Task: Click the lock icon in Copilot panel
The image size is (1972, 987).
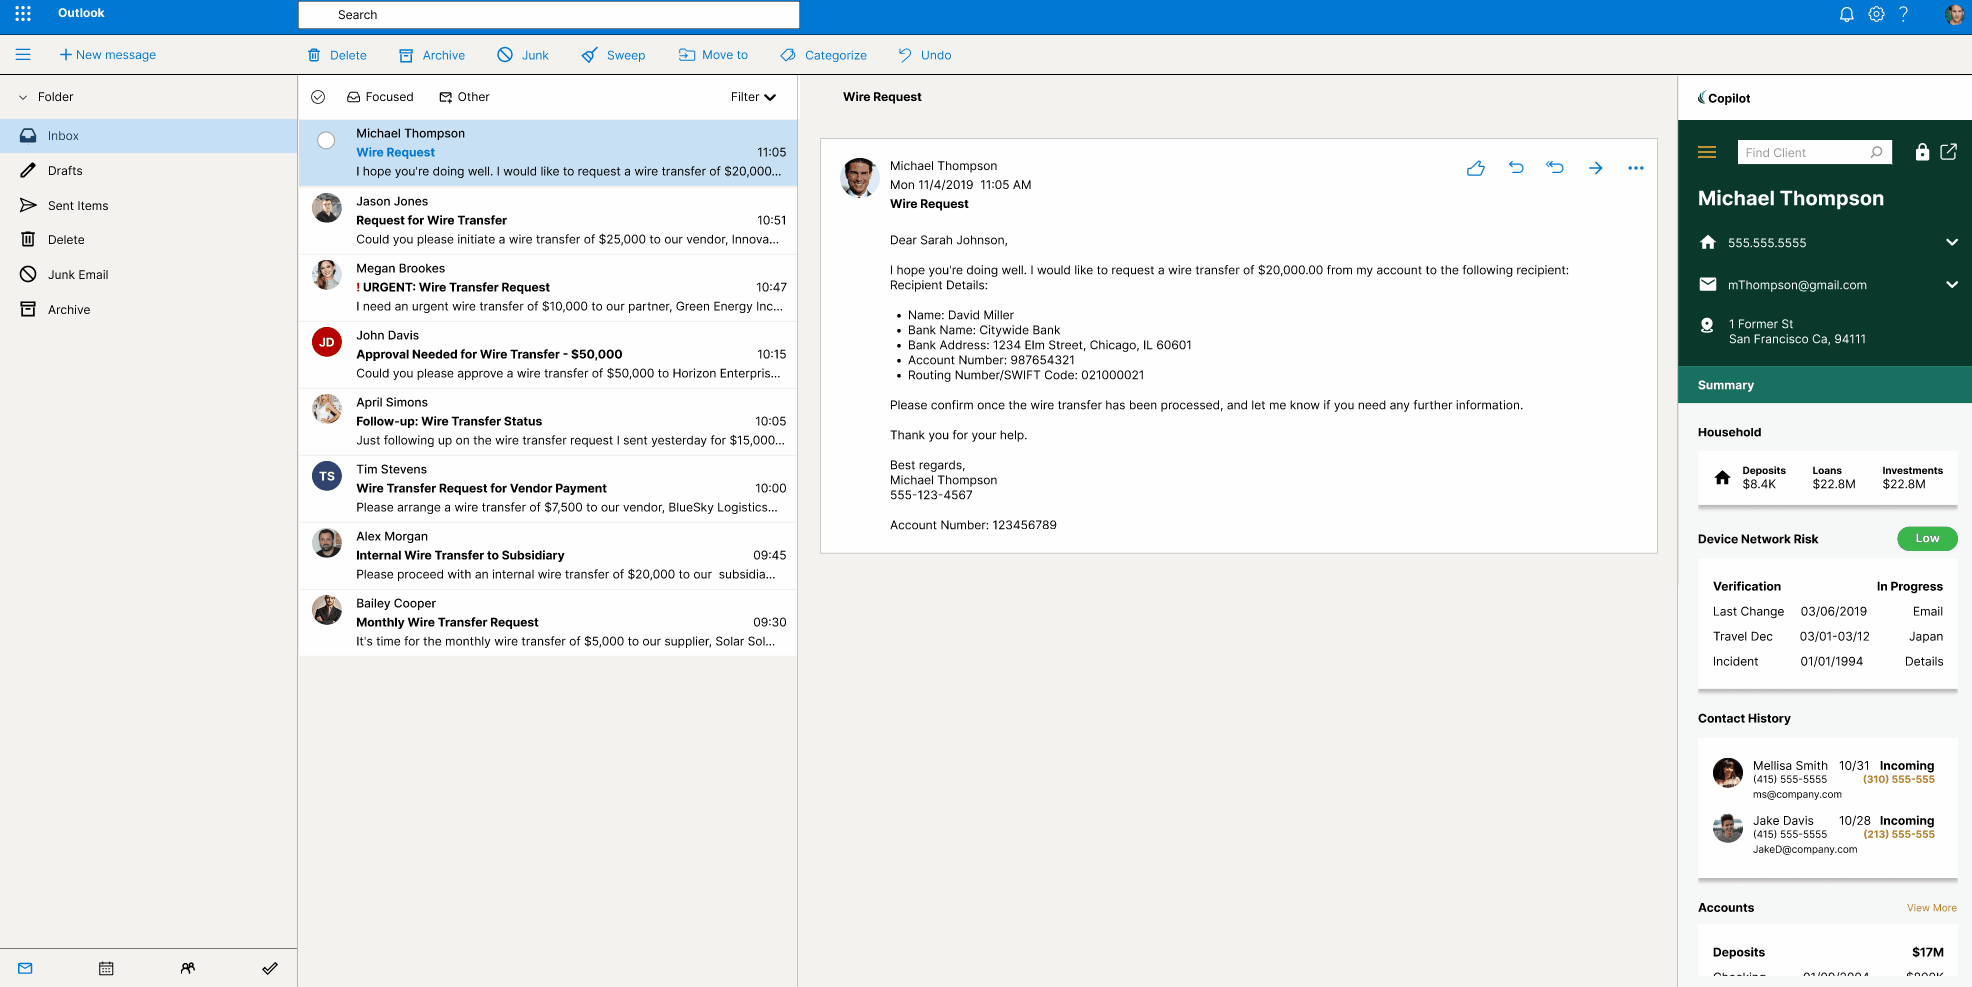Action: click(1921, 152)
